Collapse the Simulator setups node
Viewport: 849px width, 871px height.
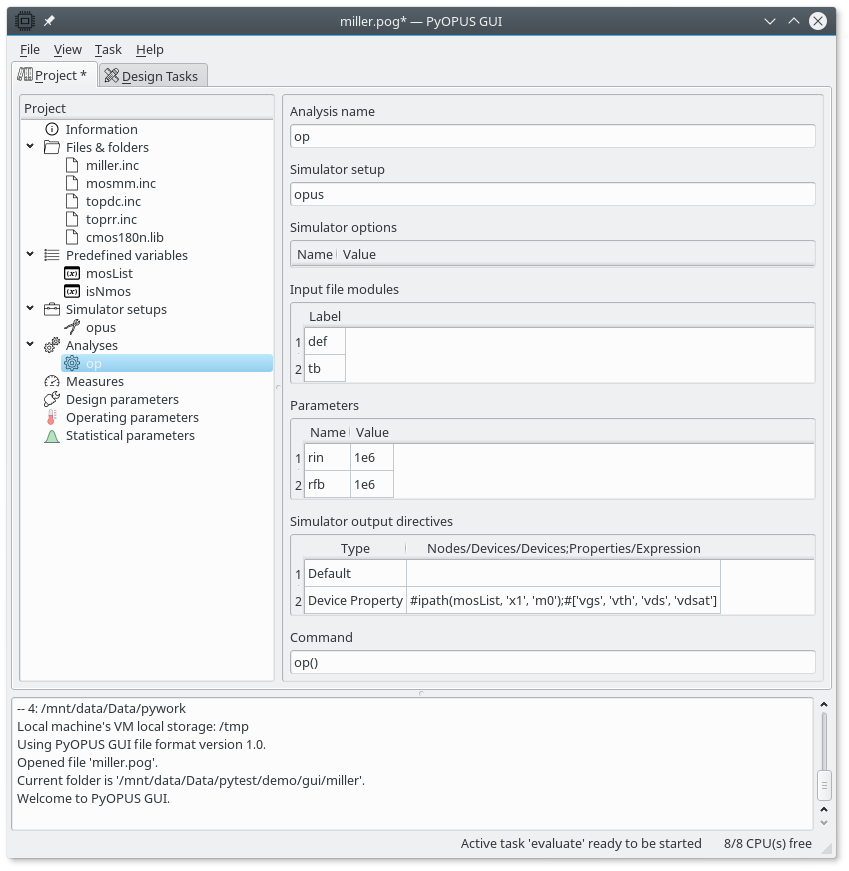point(31,309)
